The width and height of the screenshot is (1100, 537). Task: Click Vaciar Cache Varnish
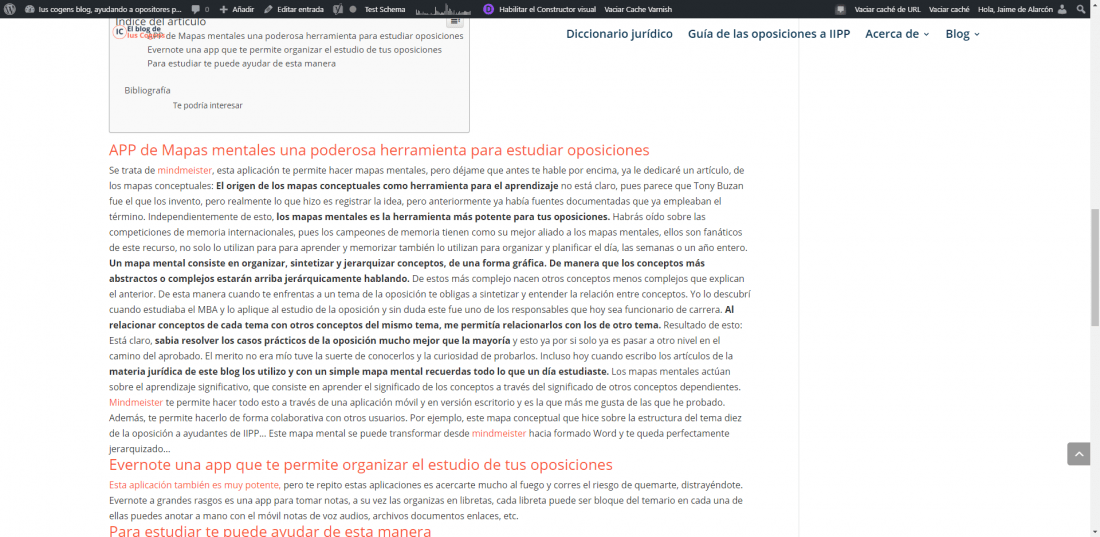tap(638, 10)
